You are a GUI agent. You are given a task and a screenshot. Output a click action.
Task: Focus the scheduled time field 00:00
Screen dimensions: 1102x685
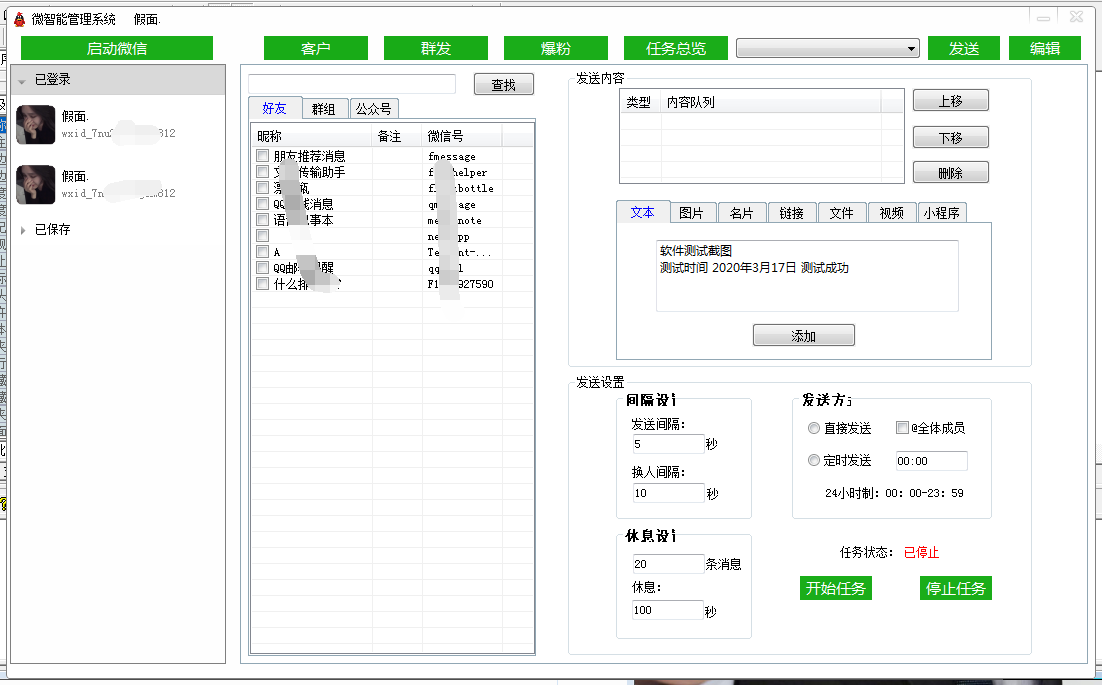click(931, 461)
